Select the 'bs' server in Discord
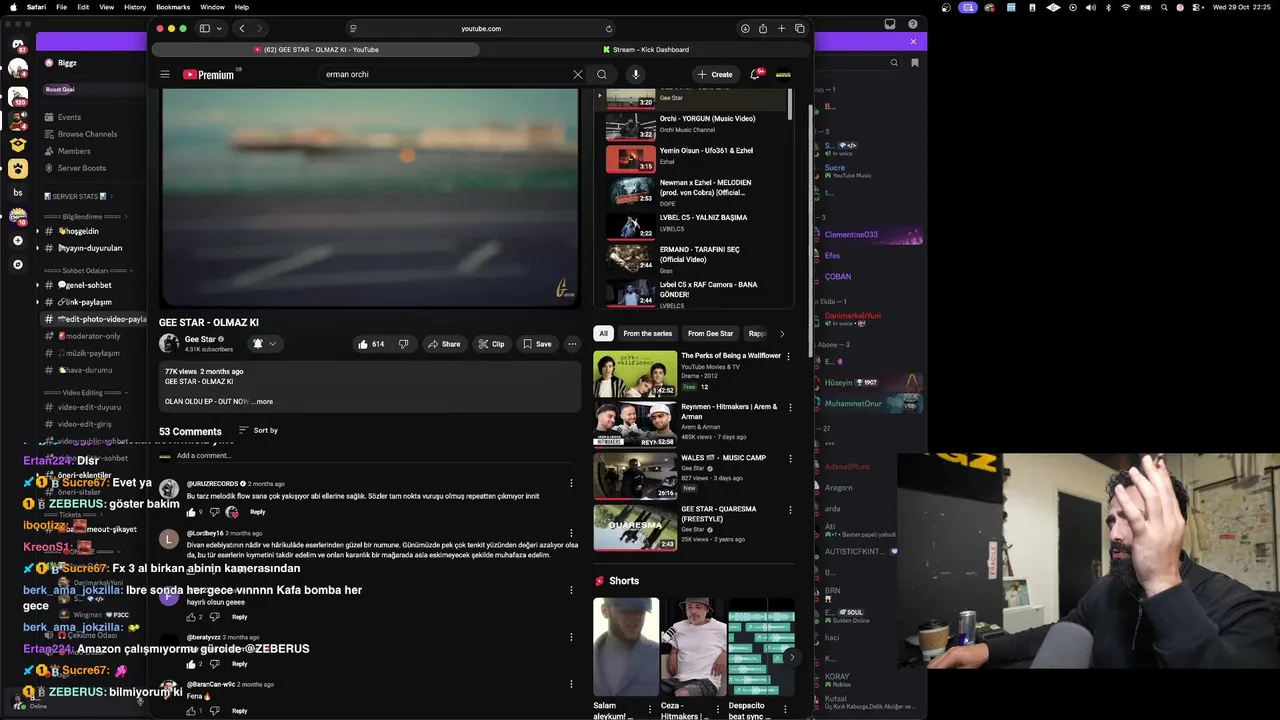 click(18, 193)
